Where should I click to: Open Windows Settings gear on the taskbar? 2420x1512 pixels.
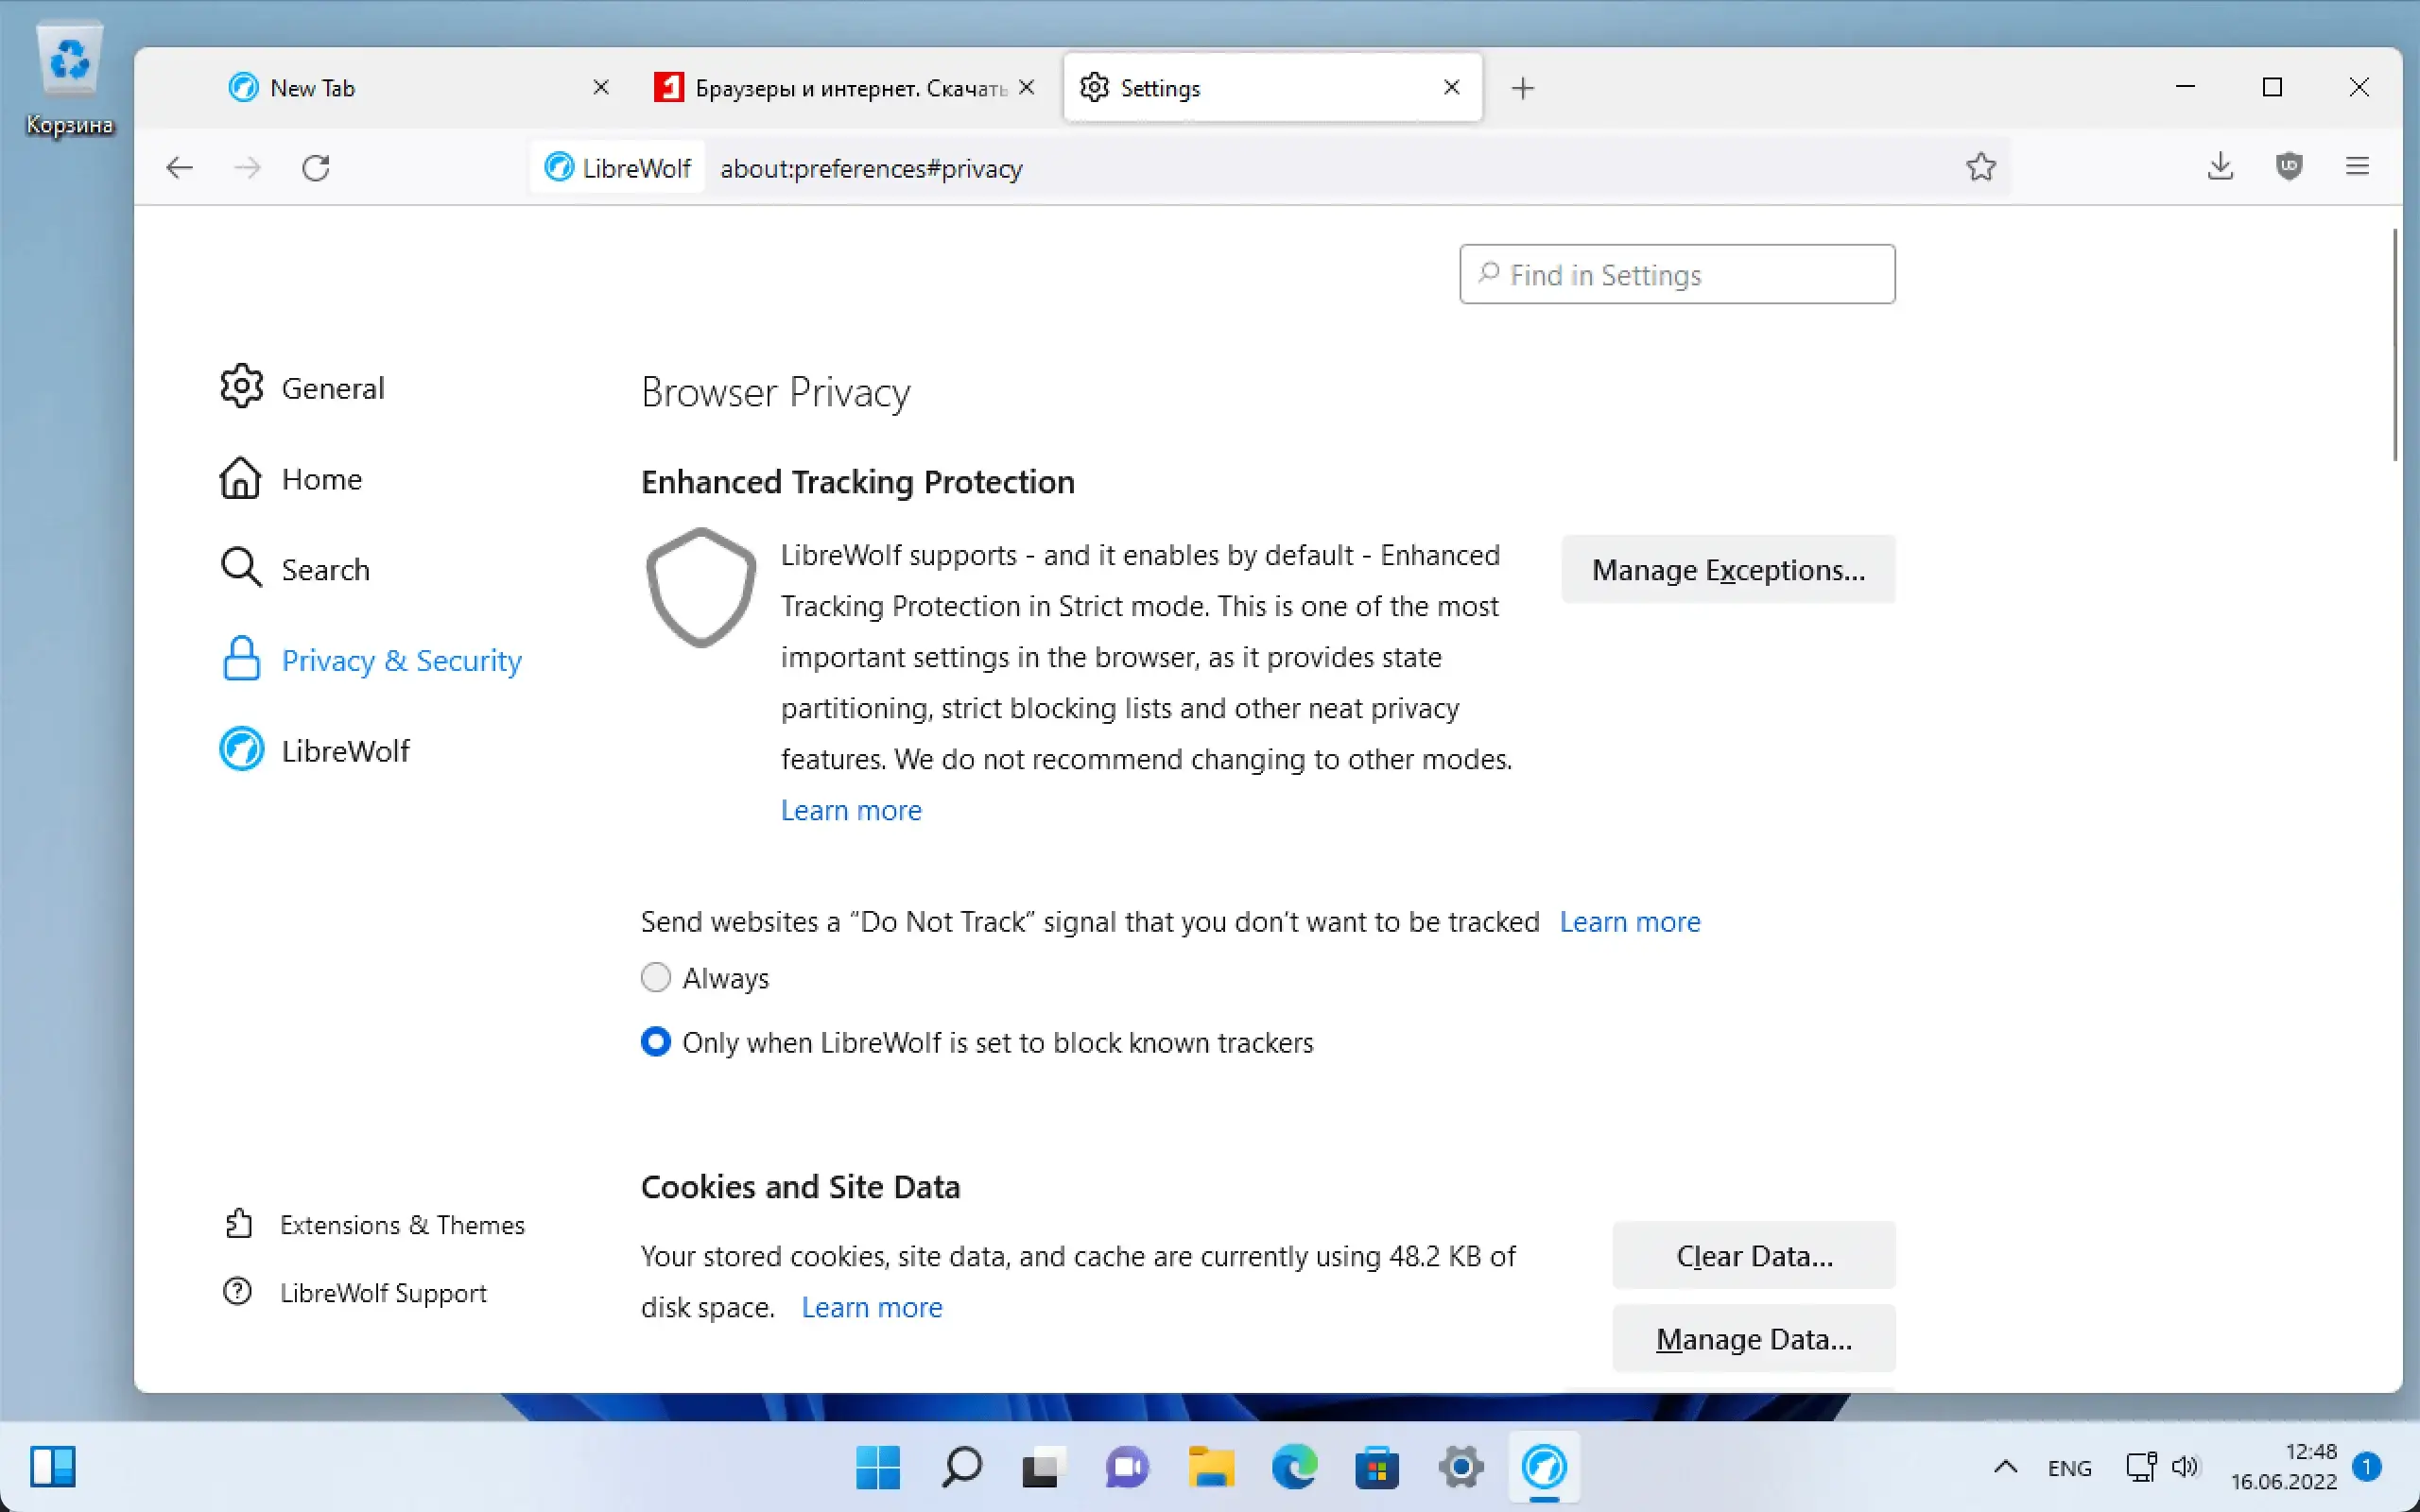1460,1467
